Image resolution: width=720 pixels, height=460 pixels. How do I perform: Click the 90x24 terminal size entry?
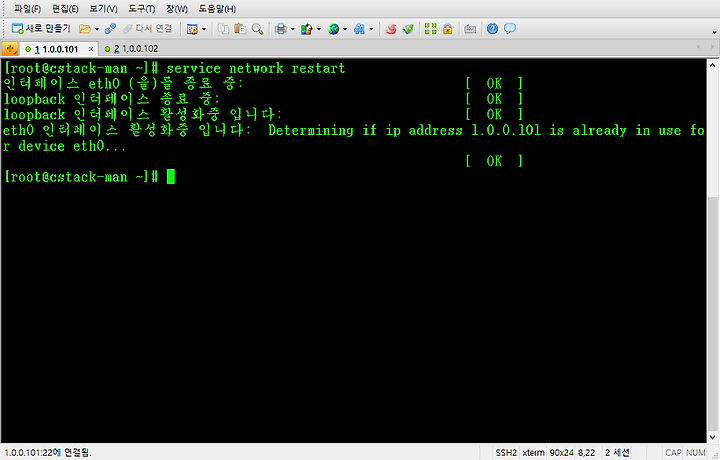click(x=561, y=453)
